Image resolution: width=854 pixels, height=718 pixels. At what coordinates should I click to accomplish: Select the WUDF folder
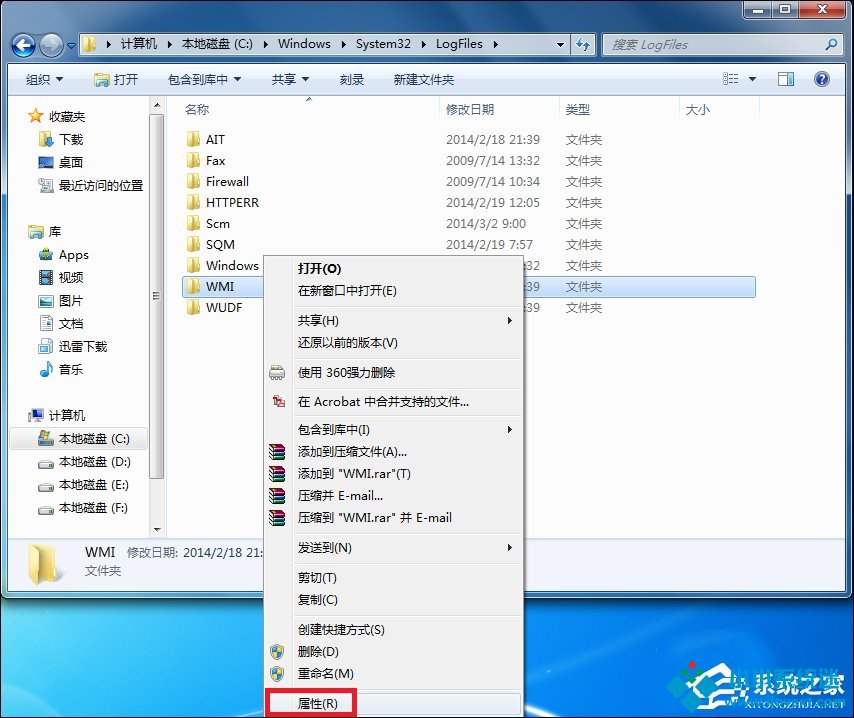pyautogui.click(x=224, y=307)
